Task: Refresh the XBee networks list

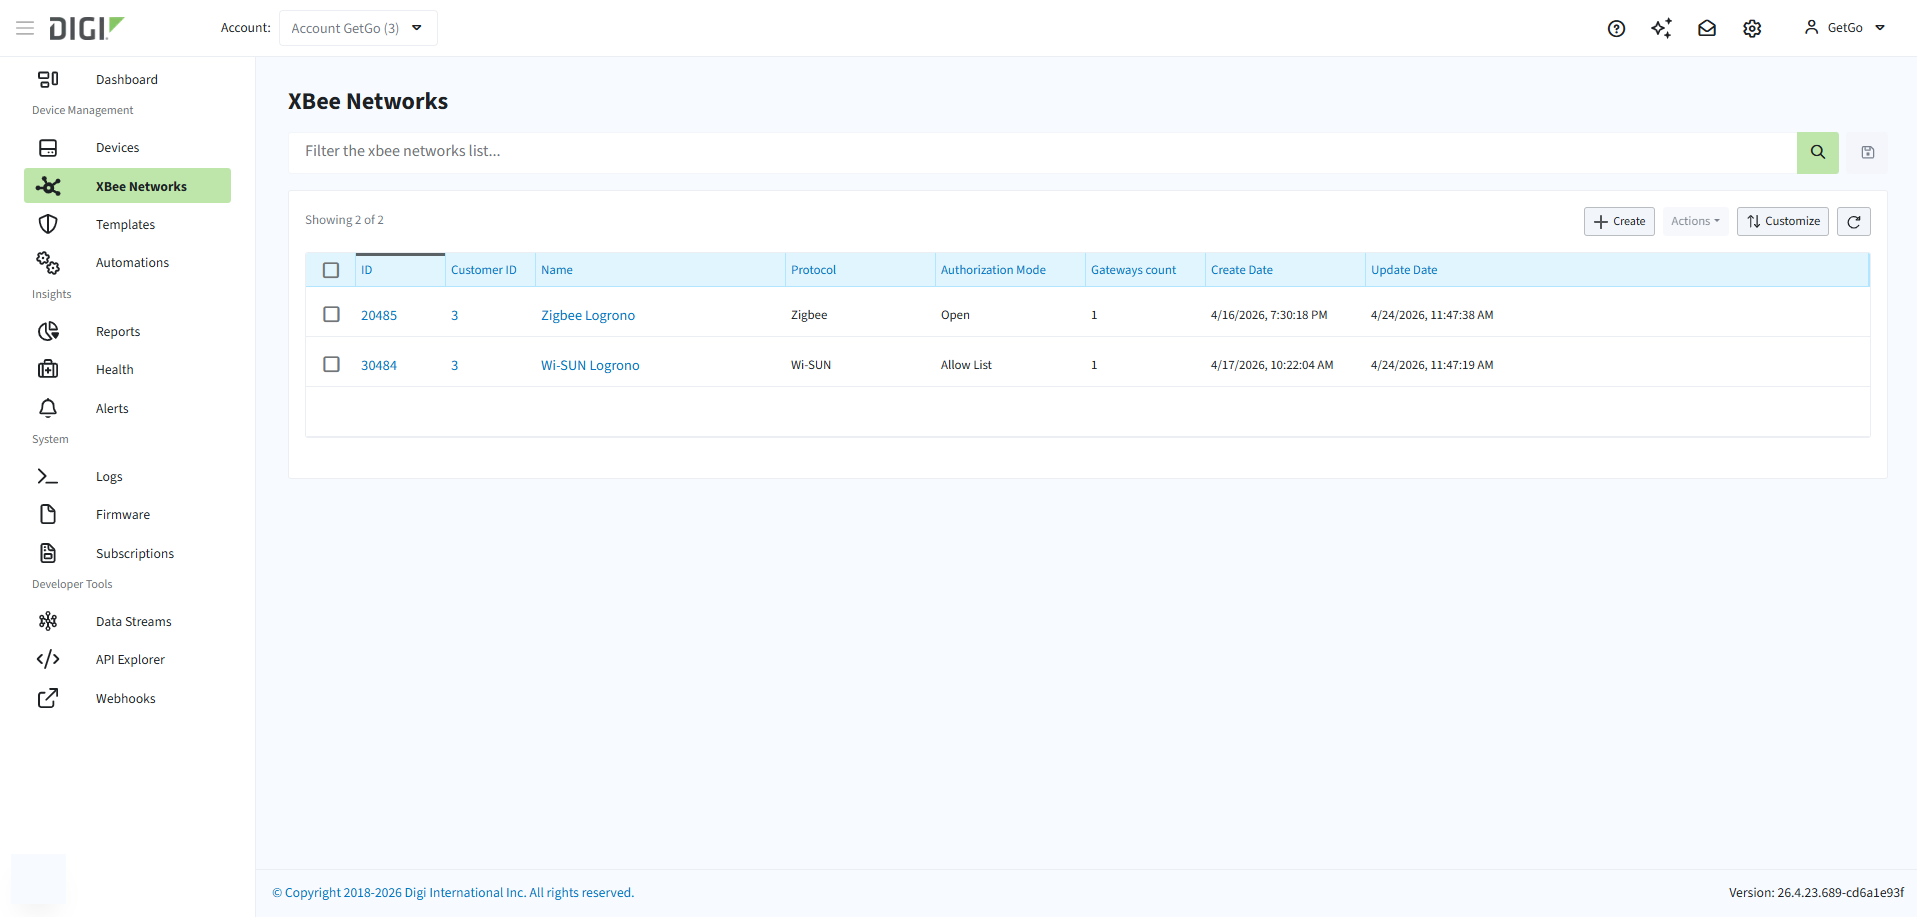Action: pyautogui.click(x=1854, y=221)
